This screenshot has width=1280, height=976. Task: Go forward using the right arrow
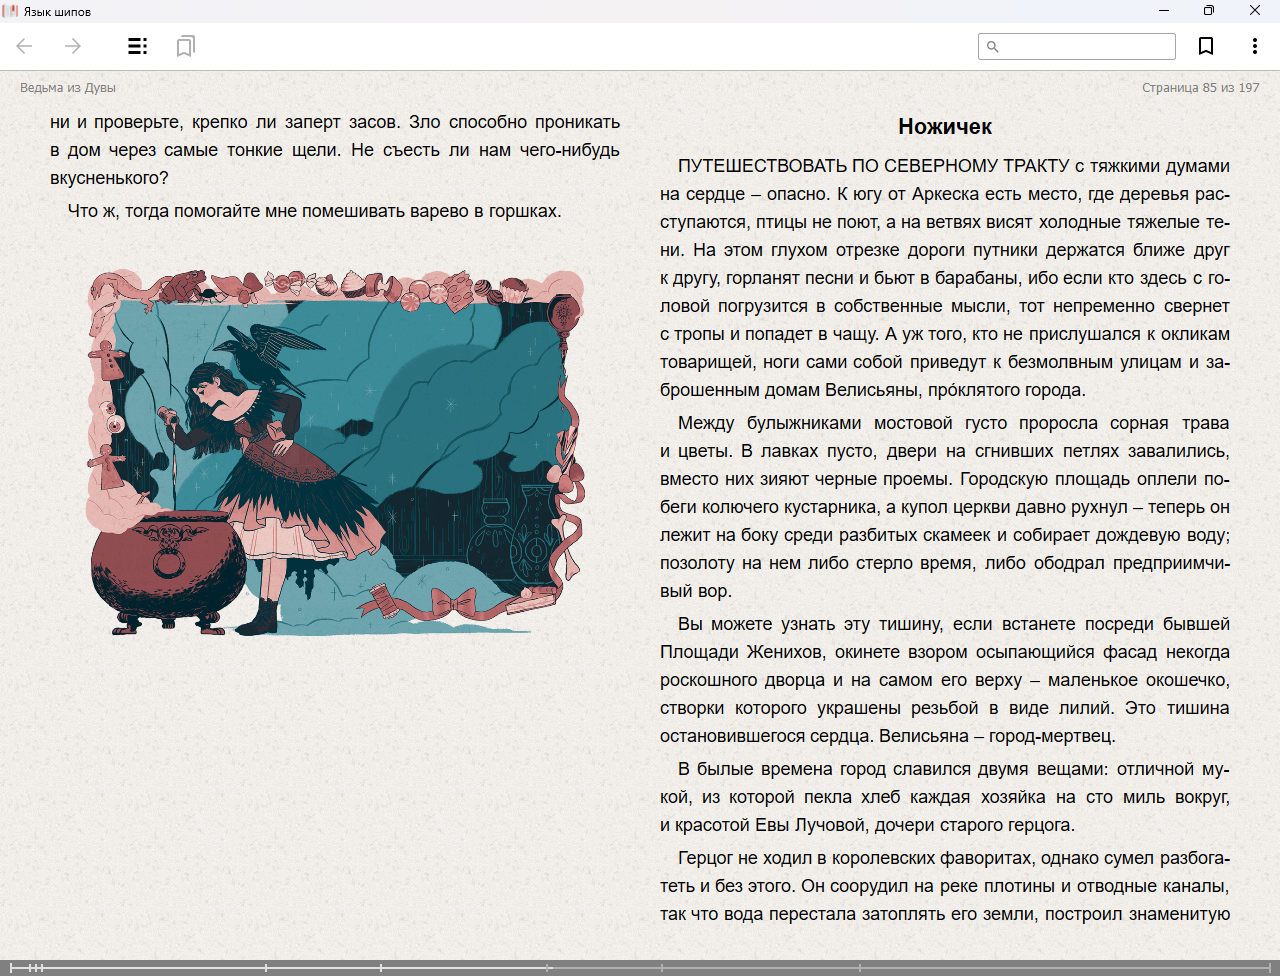(73, 46)
